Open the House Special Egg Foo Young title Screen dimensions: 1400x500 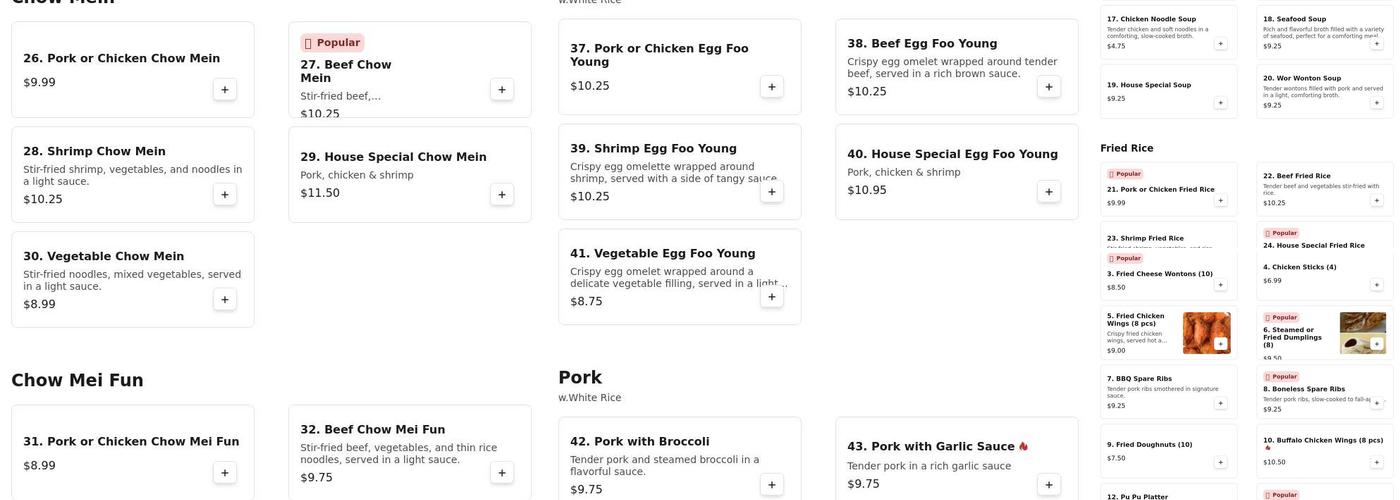[952, 154]
